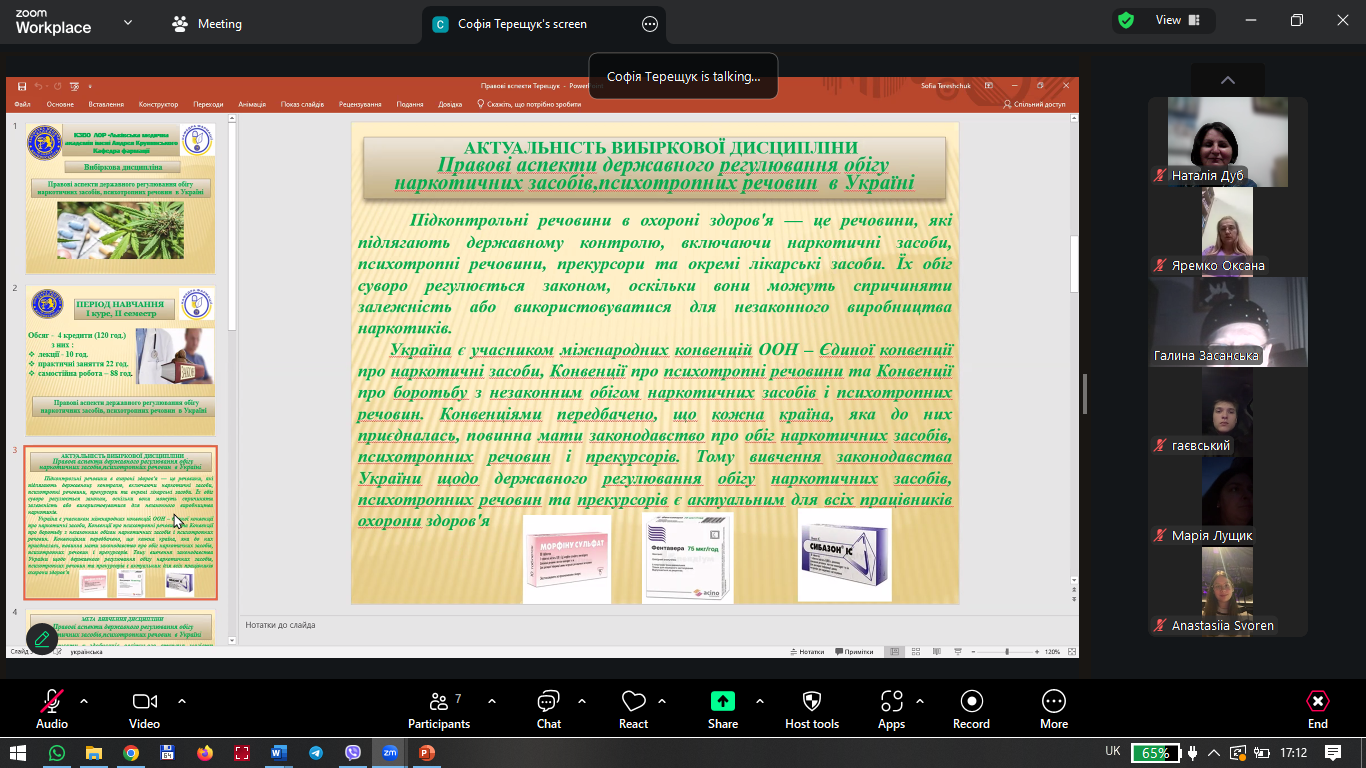Viewport: 1366px width, 768px height.
Task: Open the Apps panel
Action: click(x=891, y=709)
